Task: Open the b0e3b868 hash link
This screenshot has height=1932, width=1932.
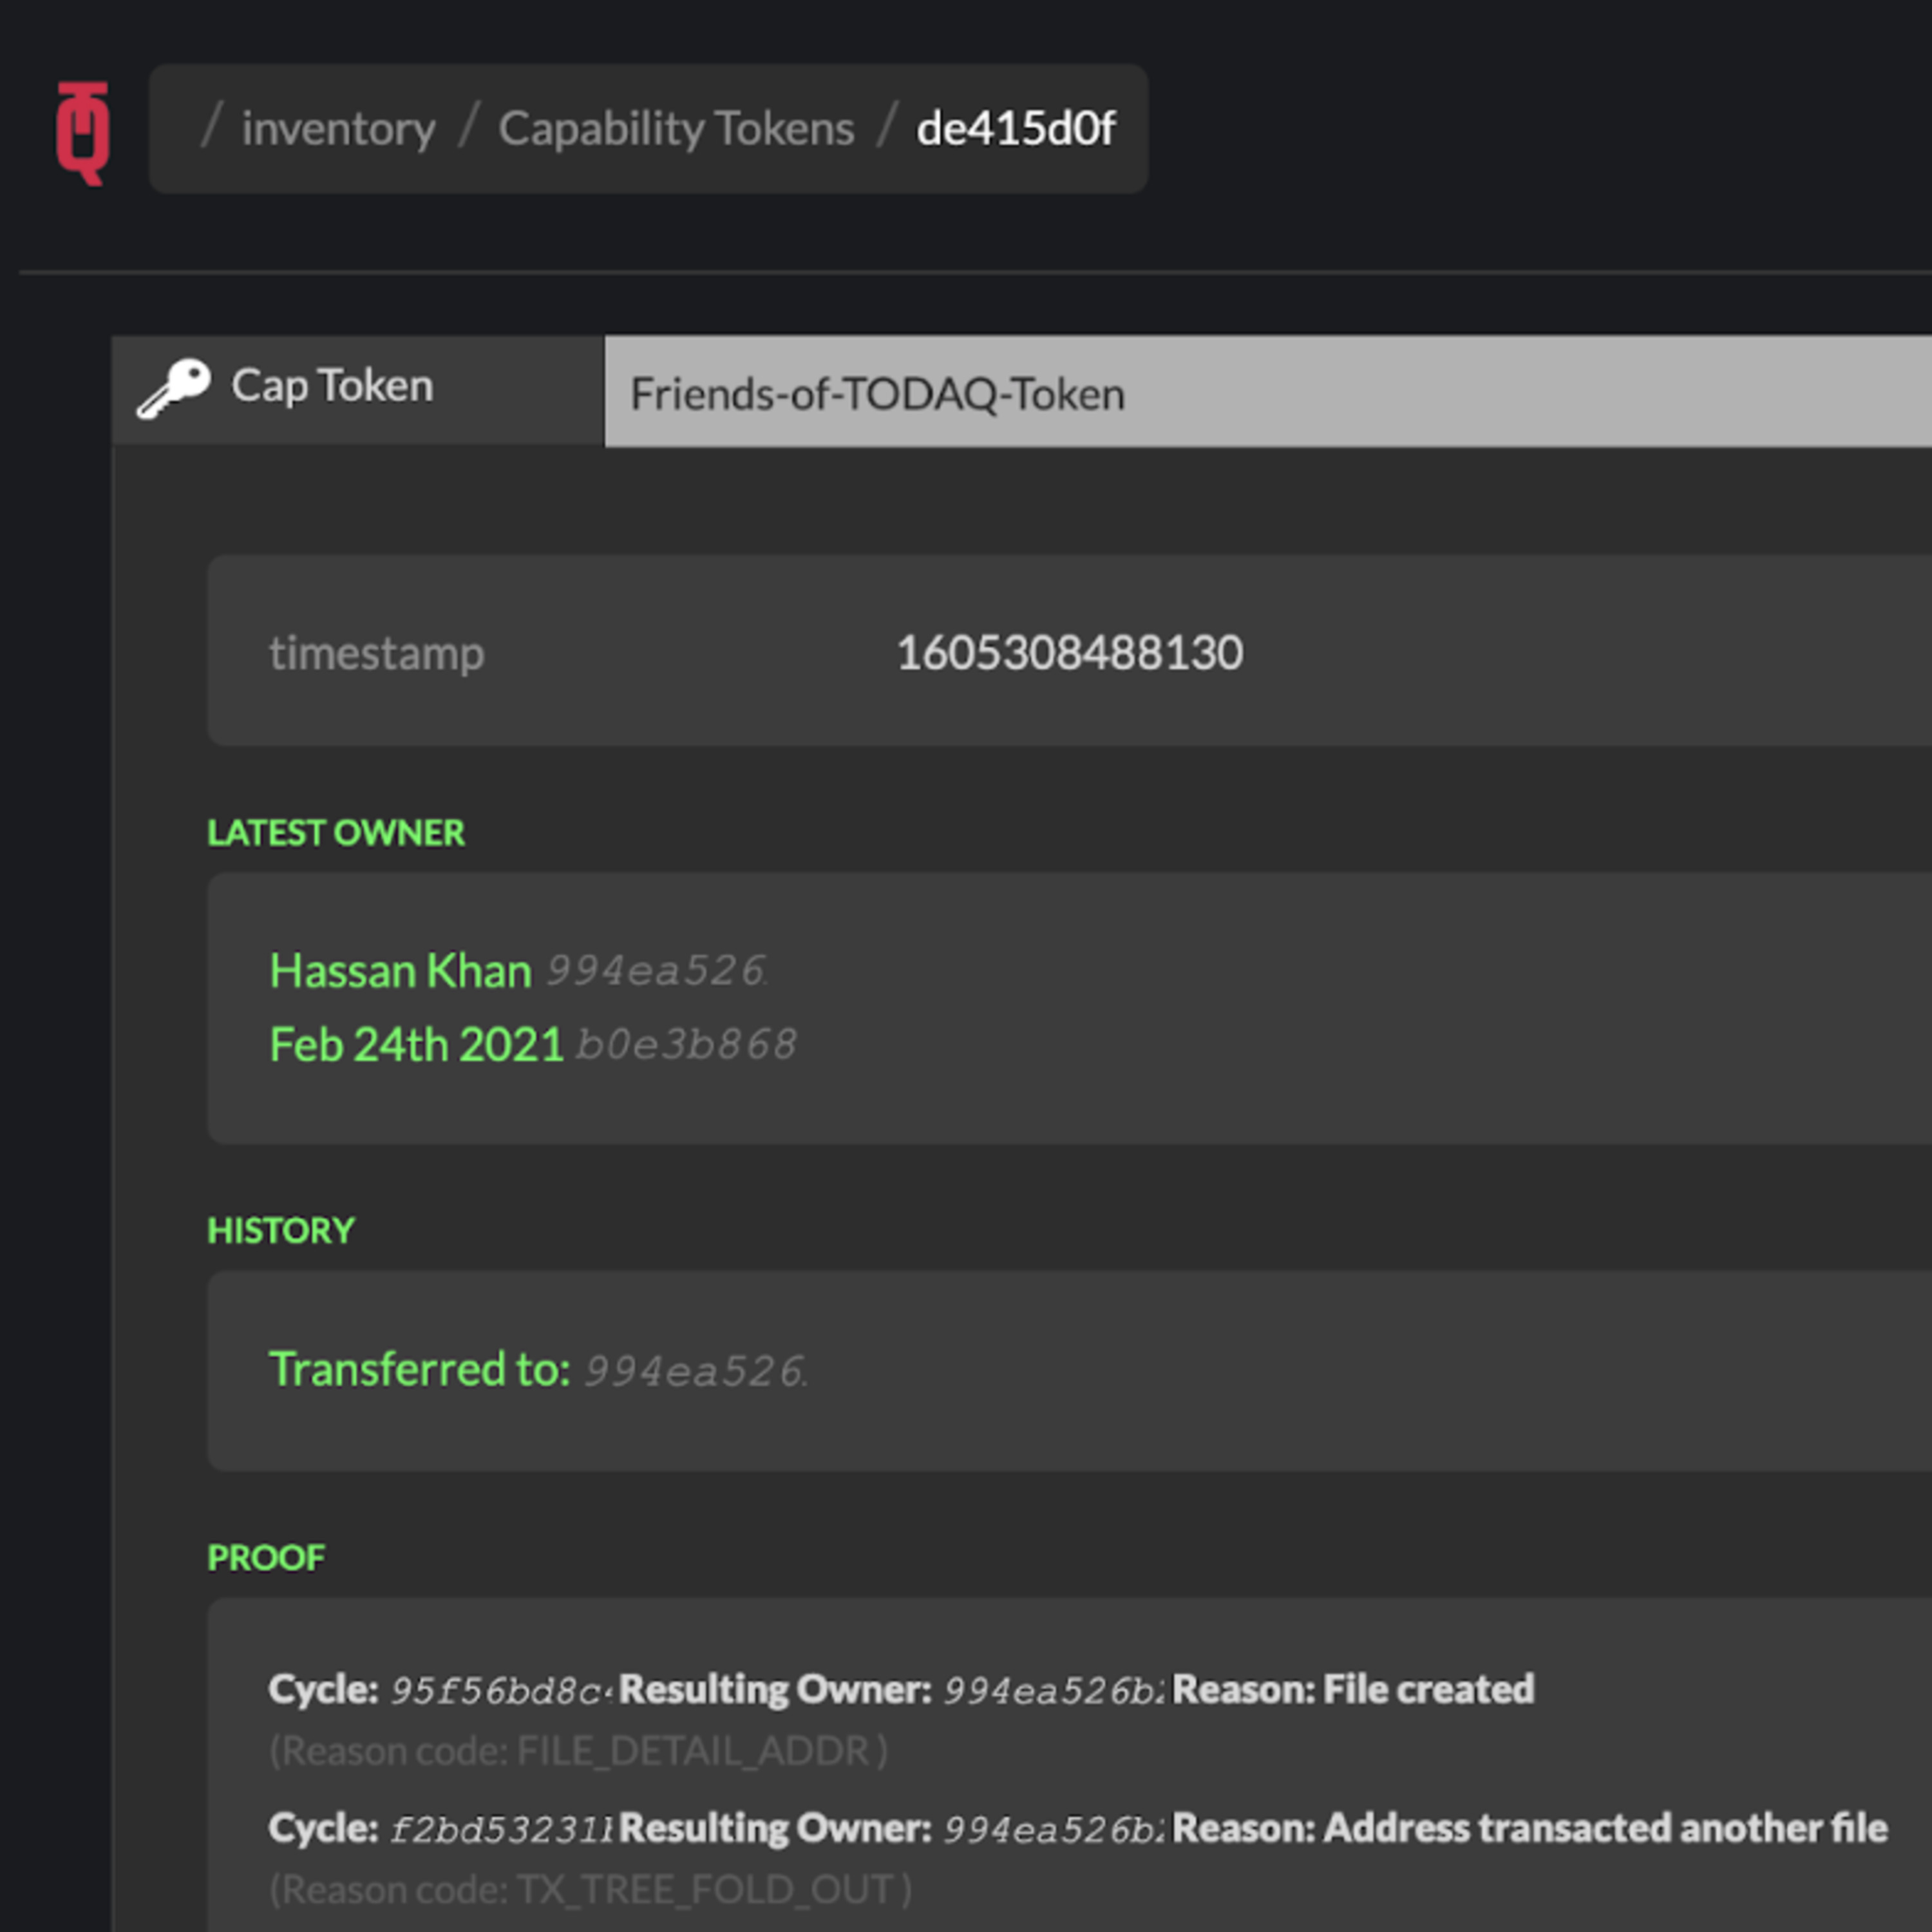Action: click(686, 1045)
